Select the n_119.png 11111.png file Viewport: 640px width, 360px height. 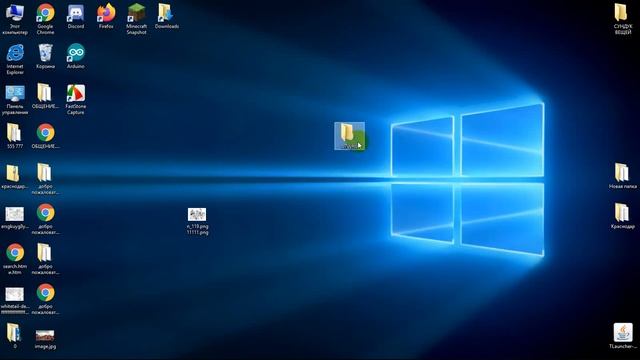pos(198,221)
